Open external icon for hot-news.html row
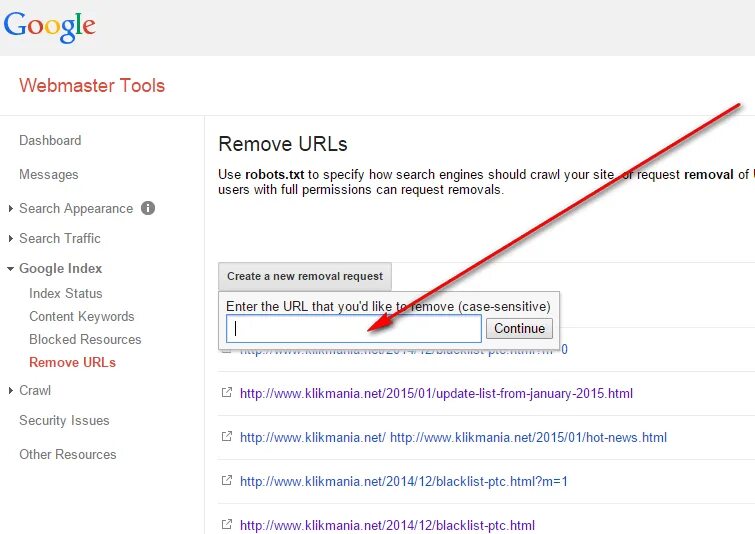 point(227,436)
